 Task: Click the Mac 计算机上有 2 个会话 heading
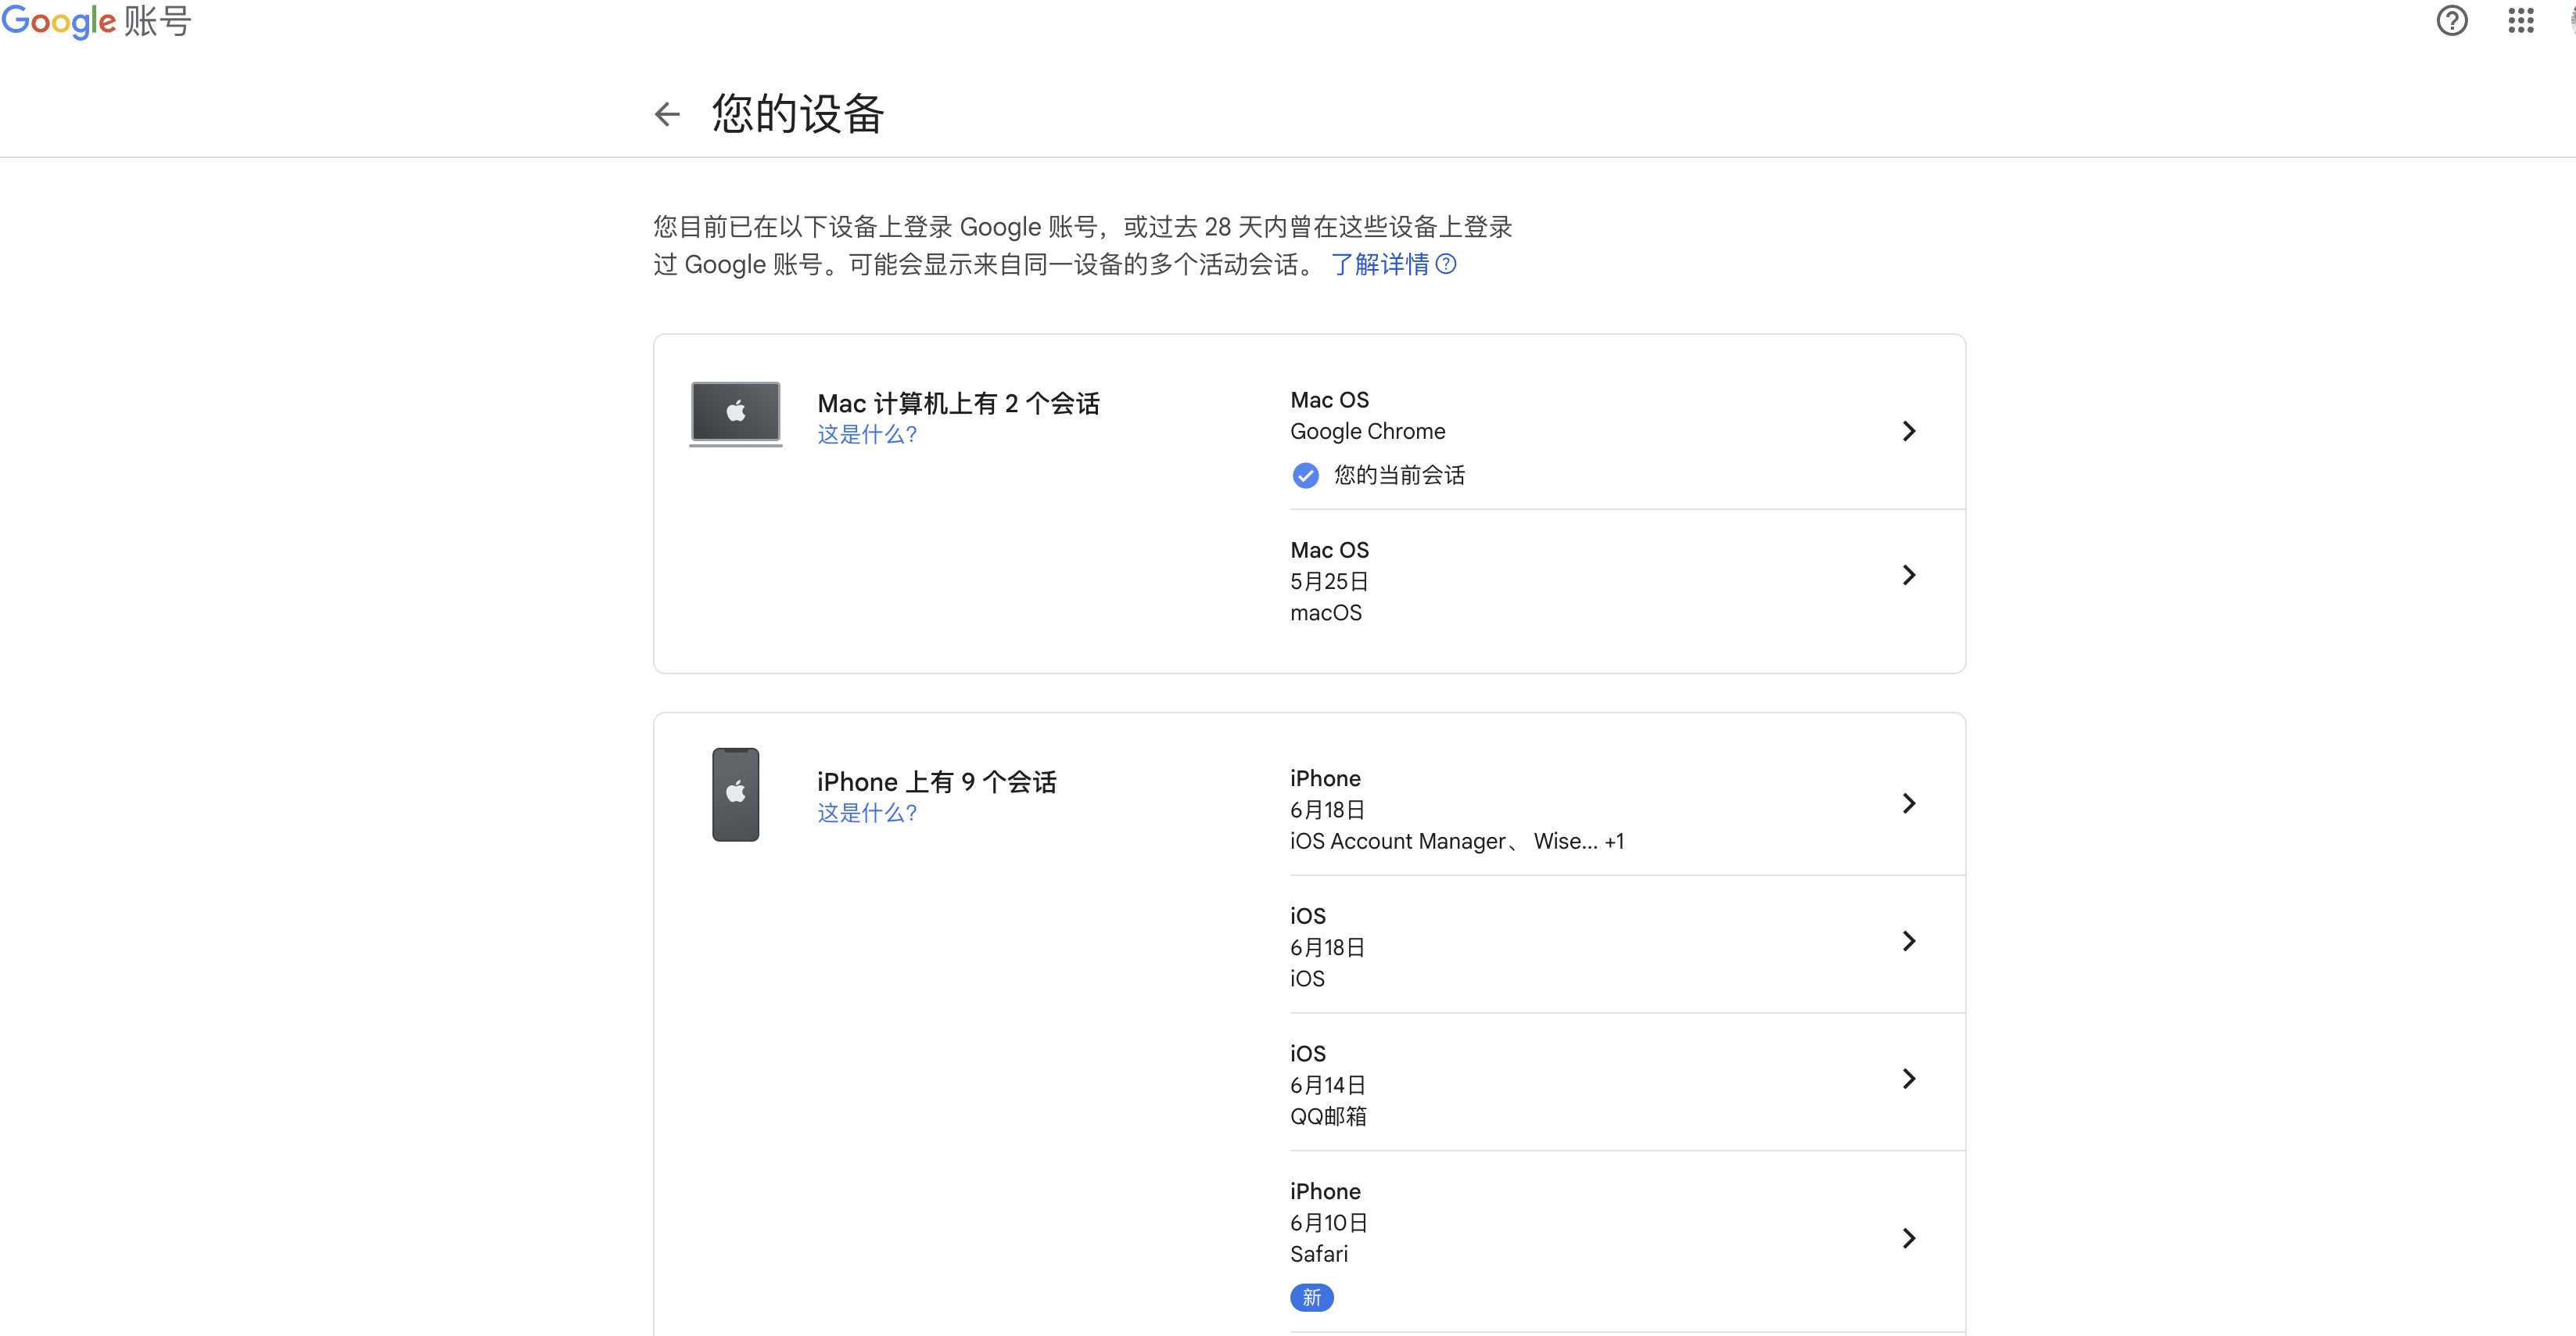[x=958, y=403]
